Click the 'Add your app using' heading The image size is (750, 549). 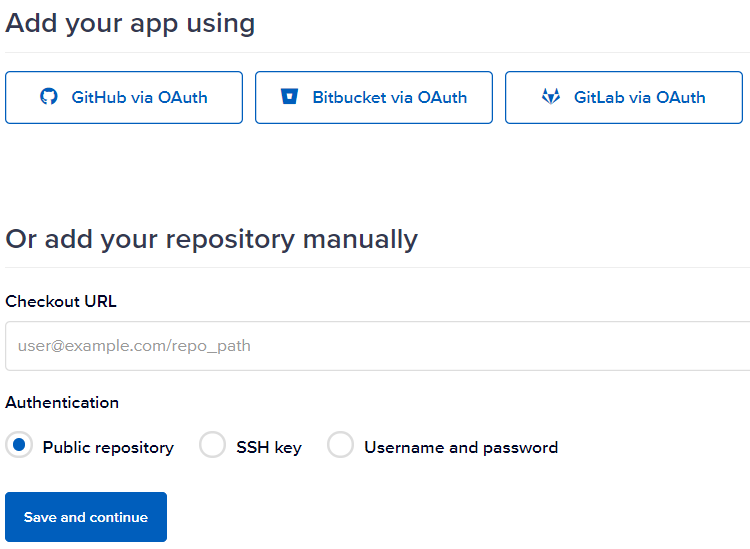[x=130, y=23]
